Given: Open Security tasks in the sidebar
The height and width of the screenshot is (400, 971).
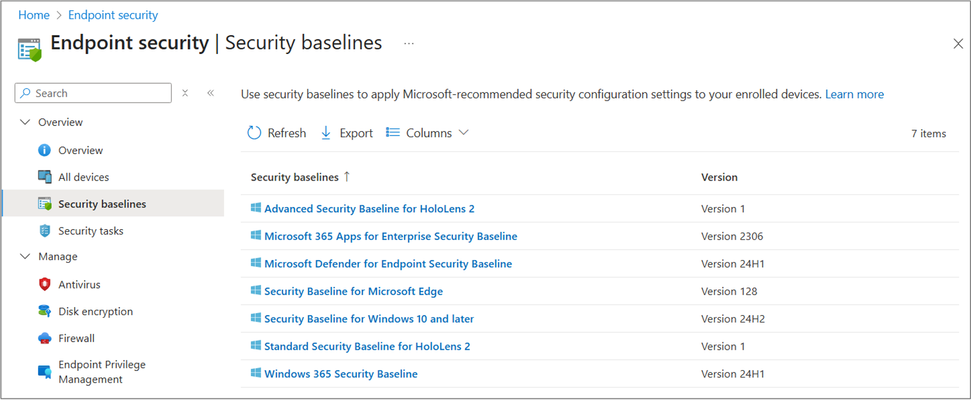Looking at the screenshot, I should [91, 231].
